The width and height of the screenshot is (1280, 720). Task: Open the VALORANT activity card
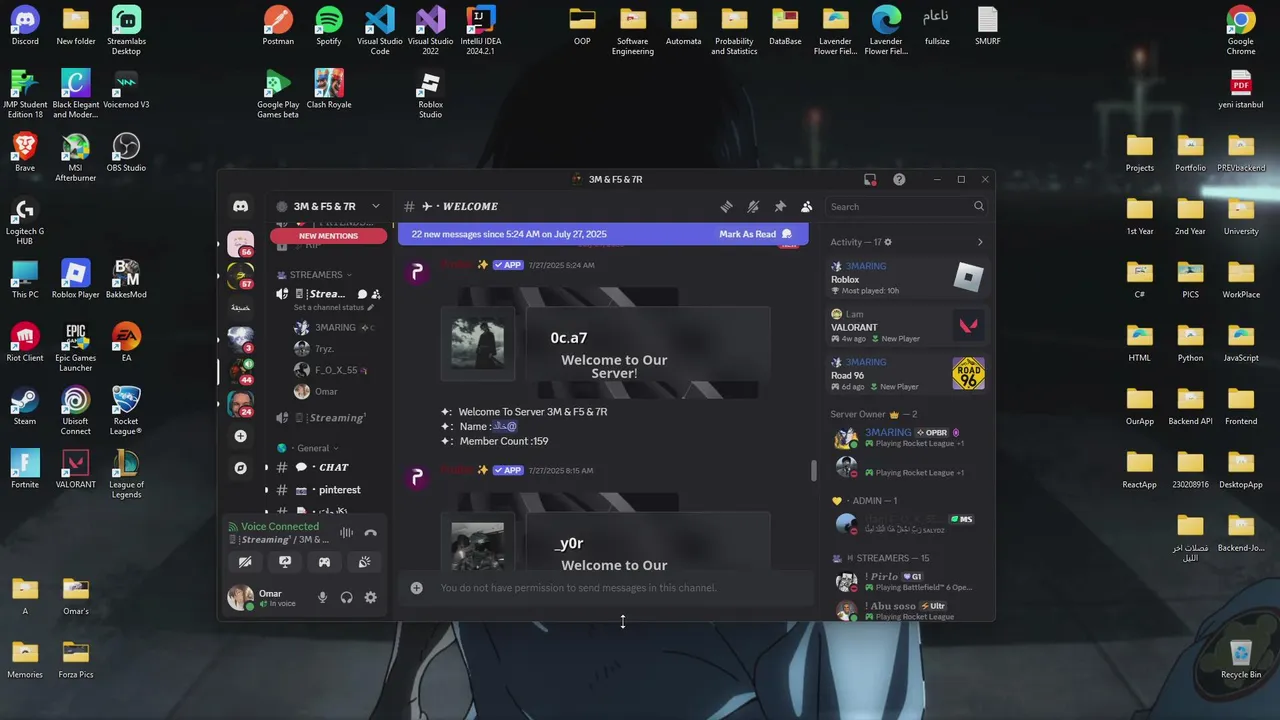point(908,326)
